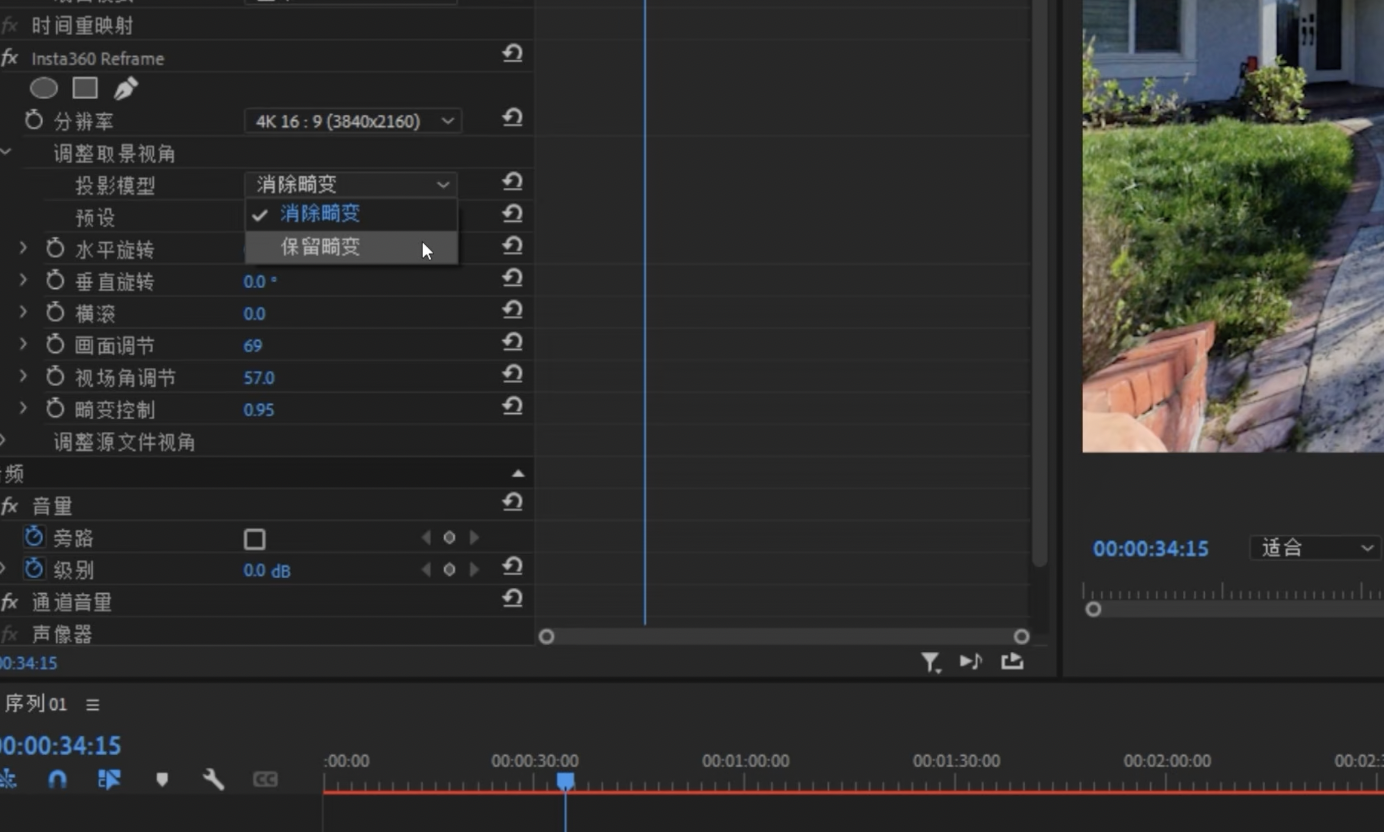Choose 保留畸变 from the dropdown list
The height and width of the screenshot is (832, 1384).
[320, 247]
